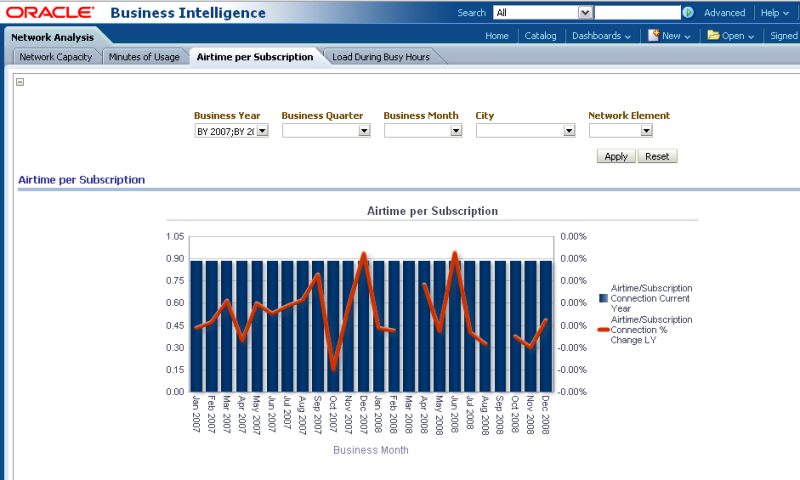Click the Business Month axis title

[371, 450]
